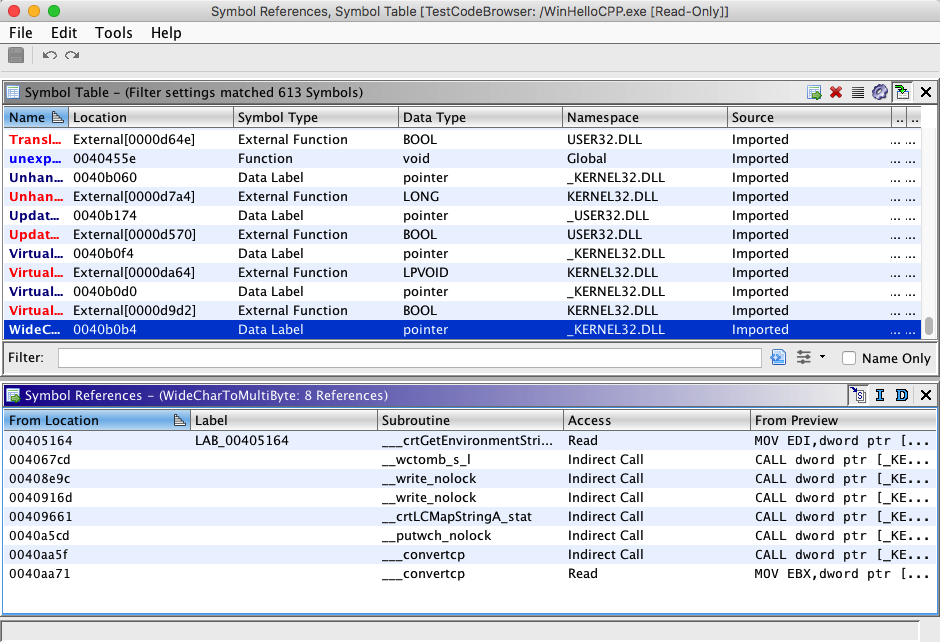940x642 pixels.
Task: Toggle the Symbol References S icon
Action: point(858,395)
